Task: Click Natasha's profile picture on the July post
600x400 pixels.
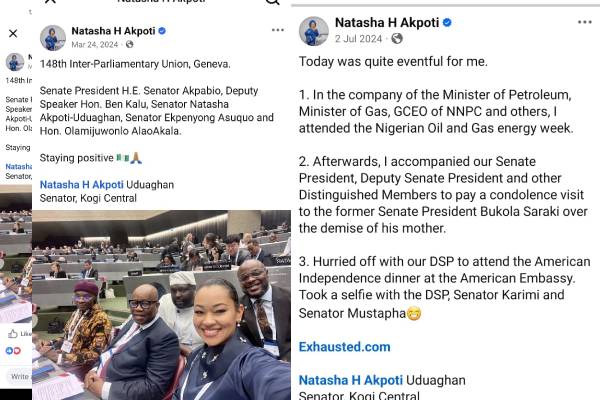Action: [x=313, y=30]
